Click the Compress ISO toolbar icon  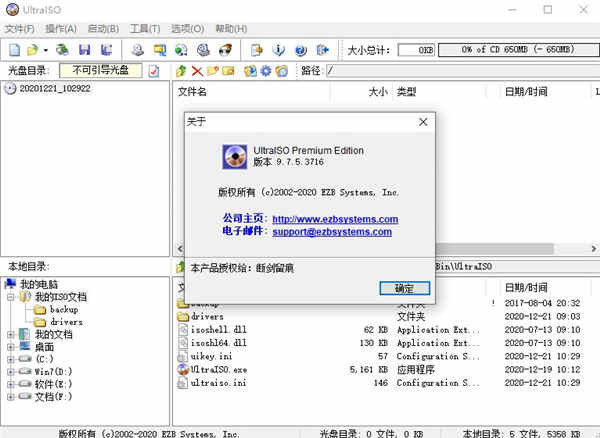(225, 50)
